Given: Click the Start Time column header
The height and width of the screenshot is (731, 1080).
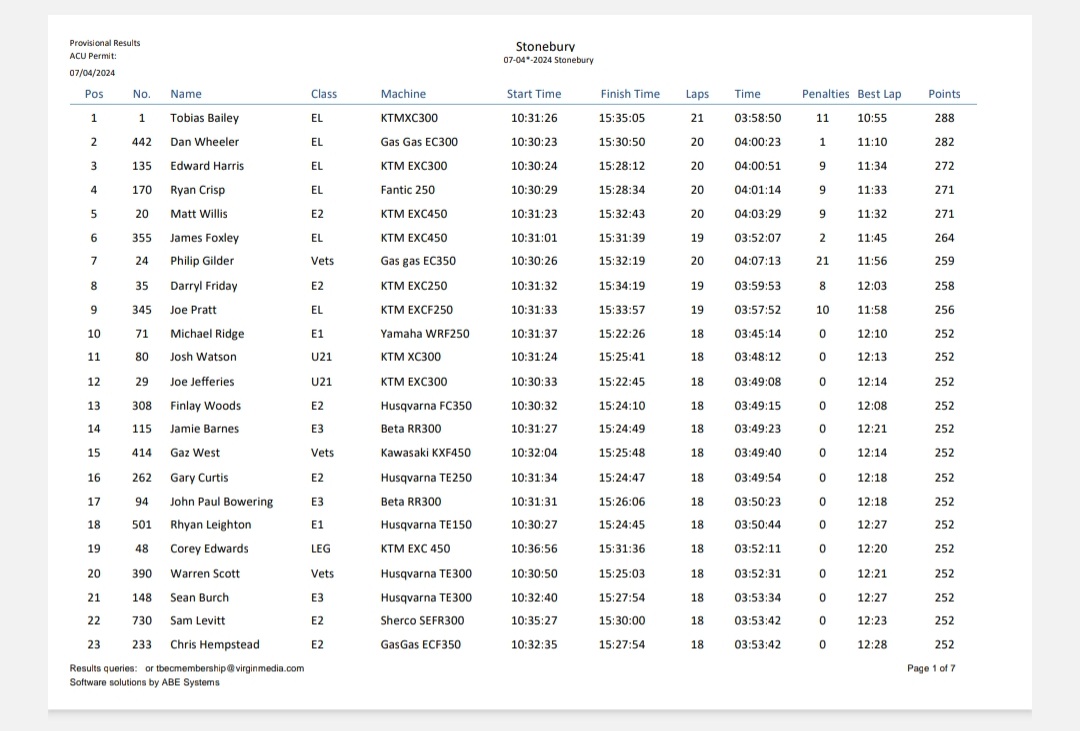Looking at the screenshot, I should tap(534, 94).
